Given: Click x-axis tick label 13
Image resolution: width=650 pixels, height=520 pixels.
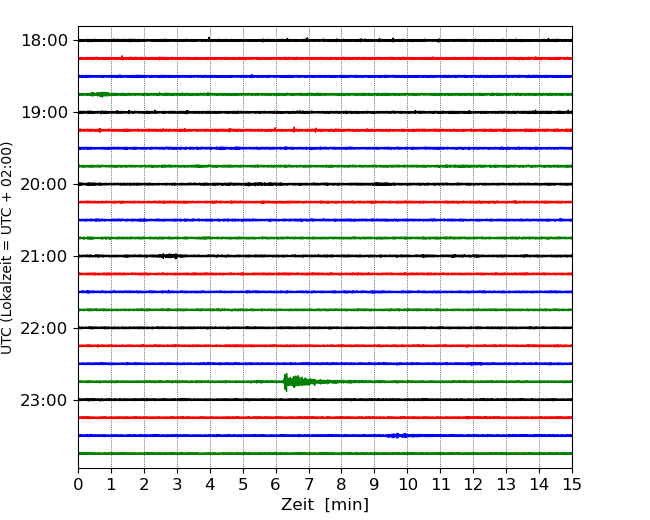Looking at the screenshot, I should tap(507, 484).
